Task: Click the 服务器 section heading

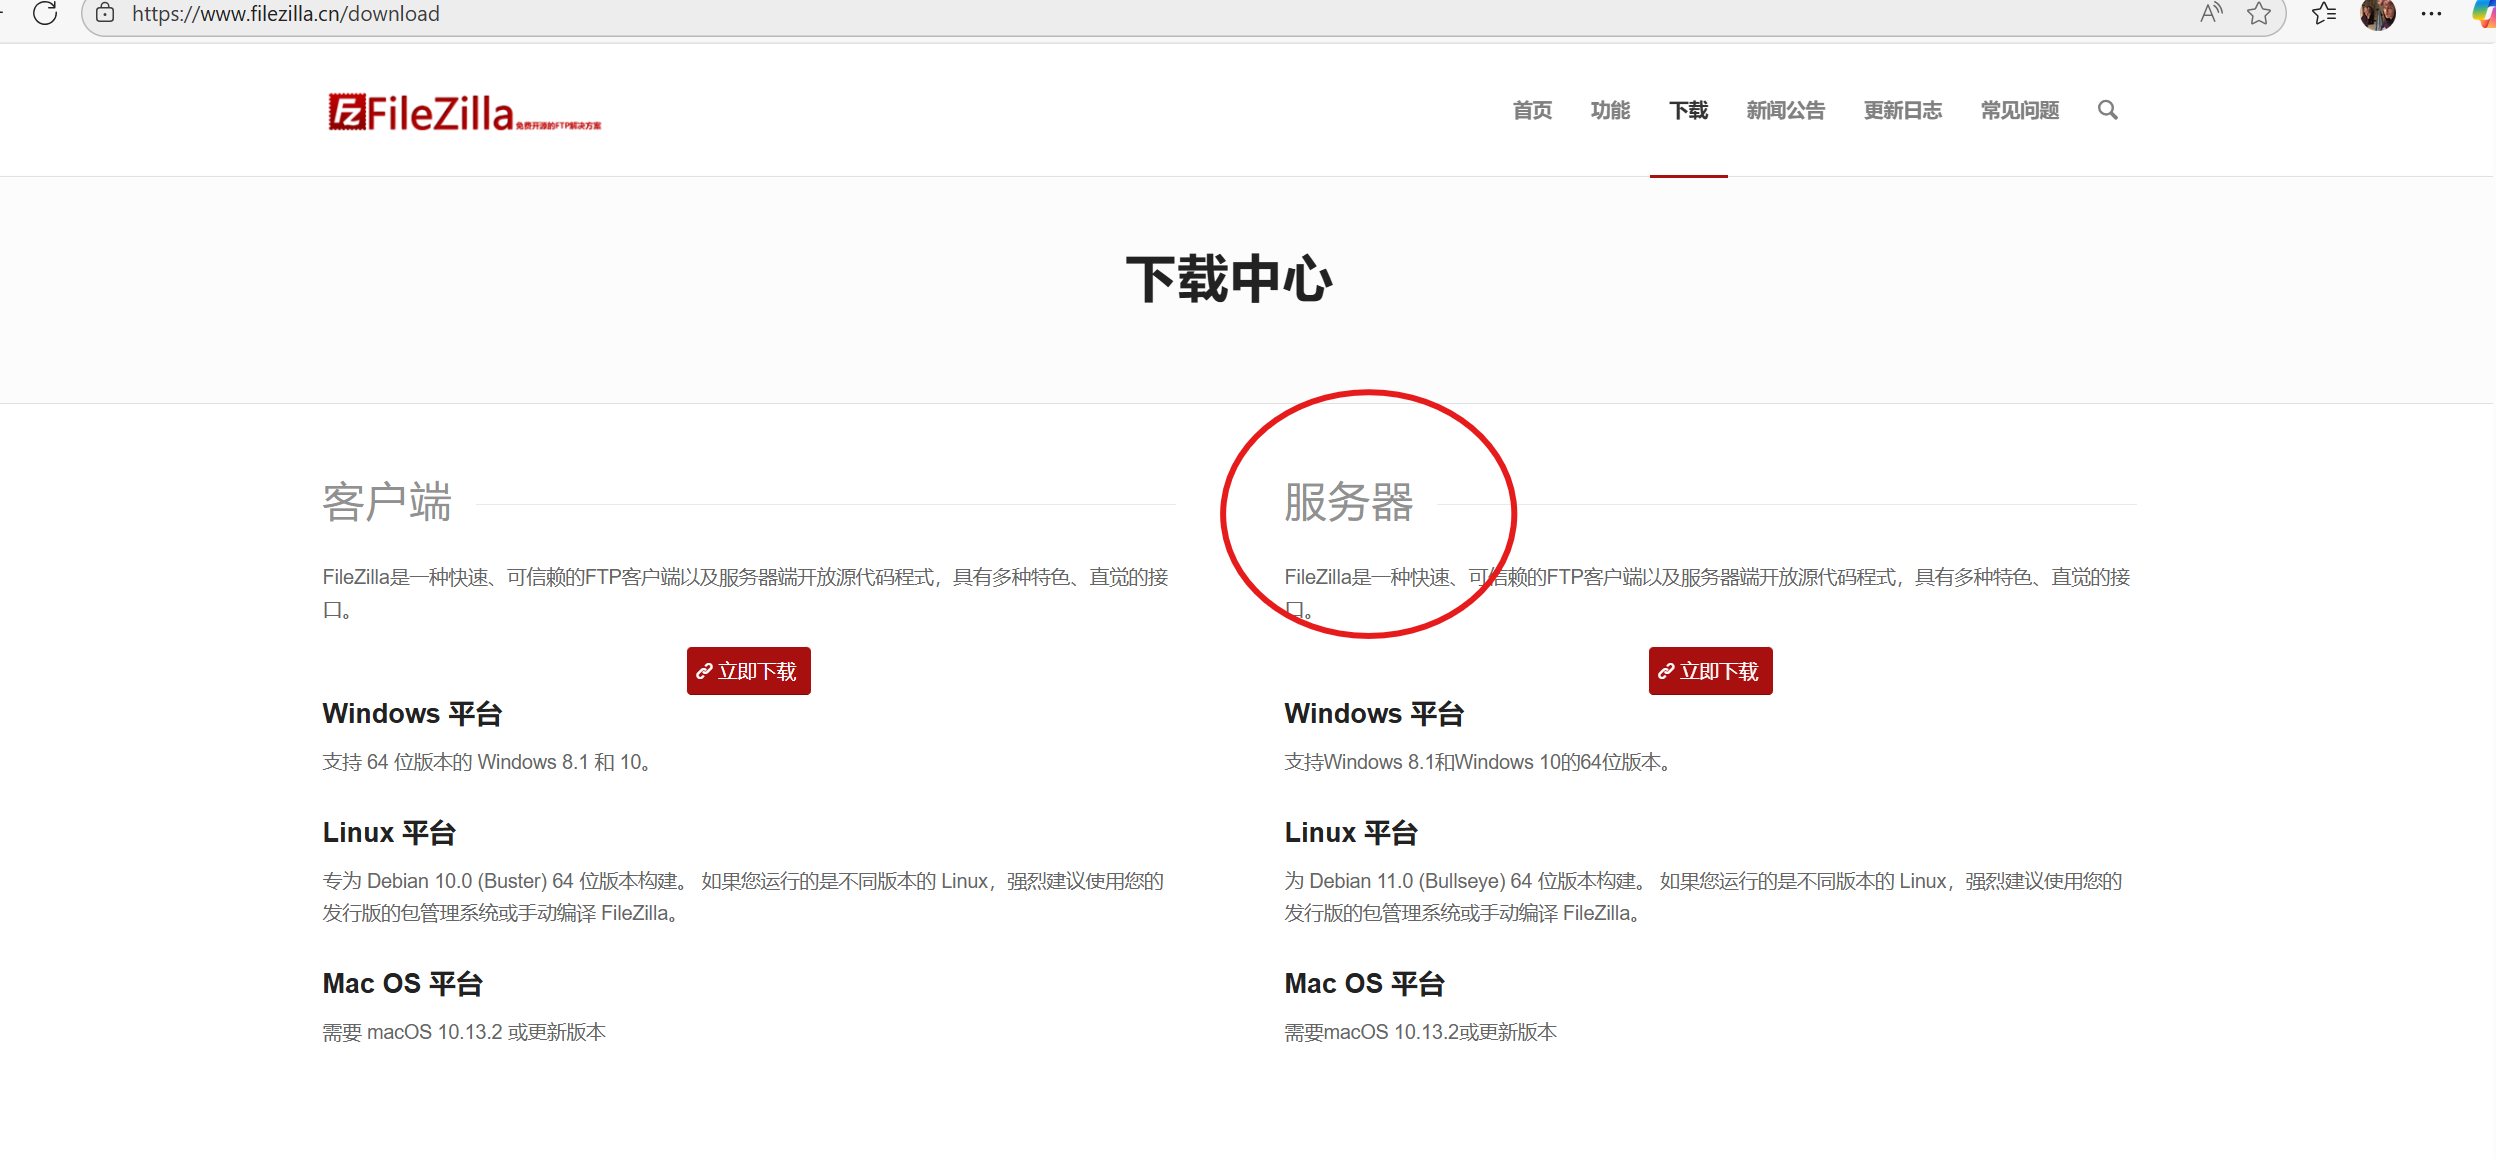Action: 1348,502
